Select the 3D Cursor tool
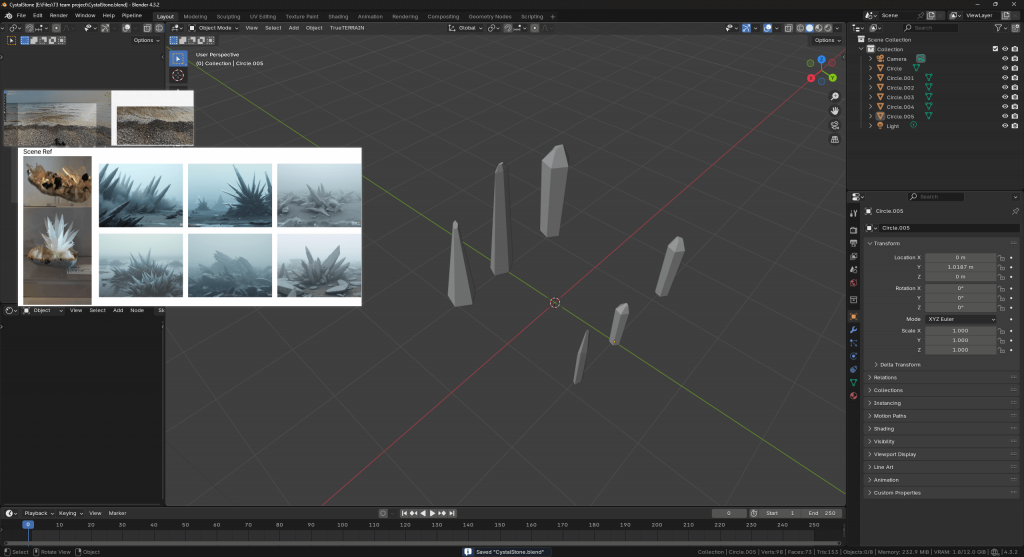1024x557 pixels. point(178,75)
